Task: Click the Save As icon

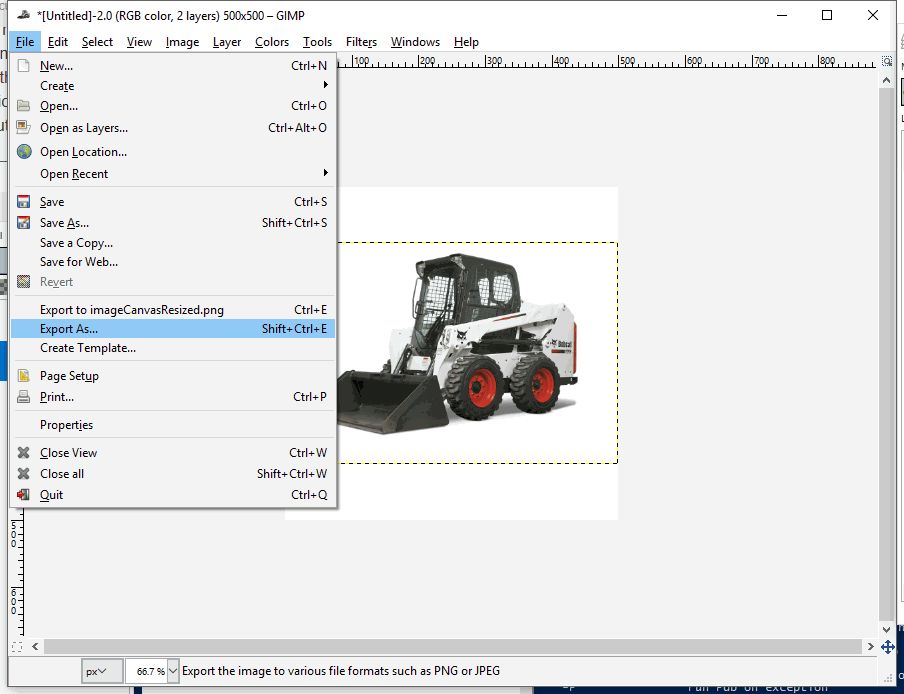Action: coord(24,222)
